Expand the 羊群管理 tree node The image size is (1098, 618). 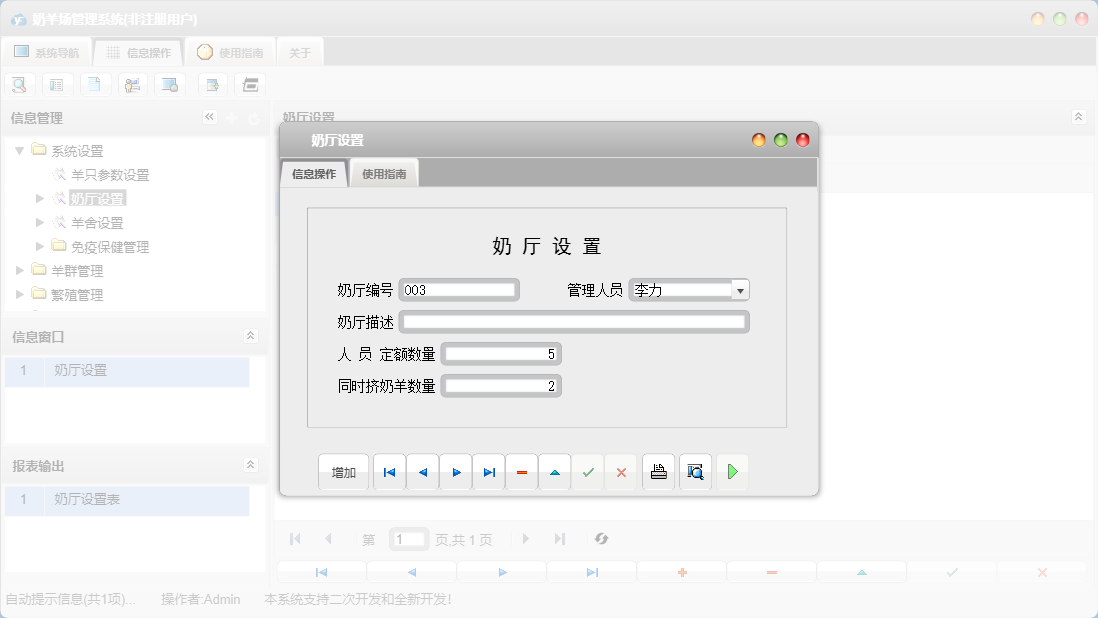pyautogui.click(x=19, y=270)
